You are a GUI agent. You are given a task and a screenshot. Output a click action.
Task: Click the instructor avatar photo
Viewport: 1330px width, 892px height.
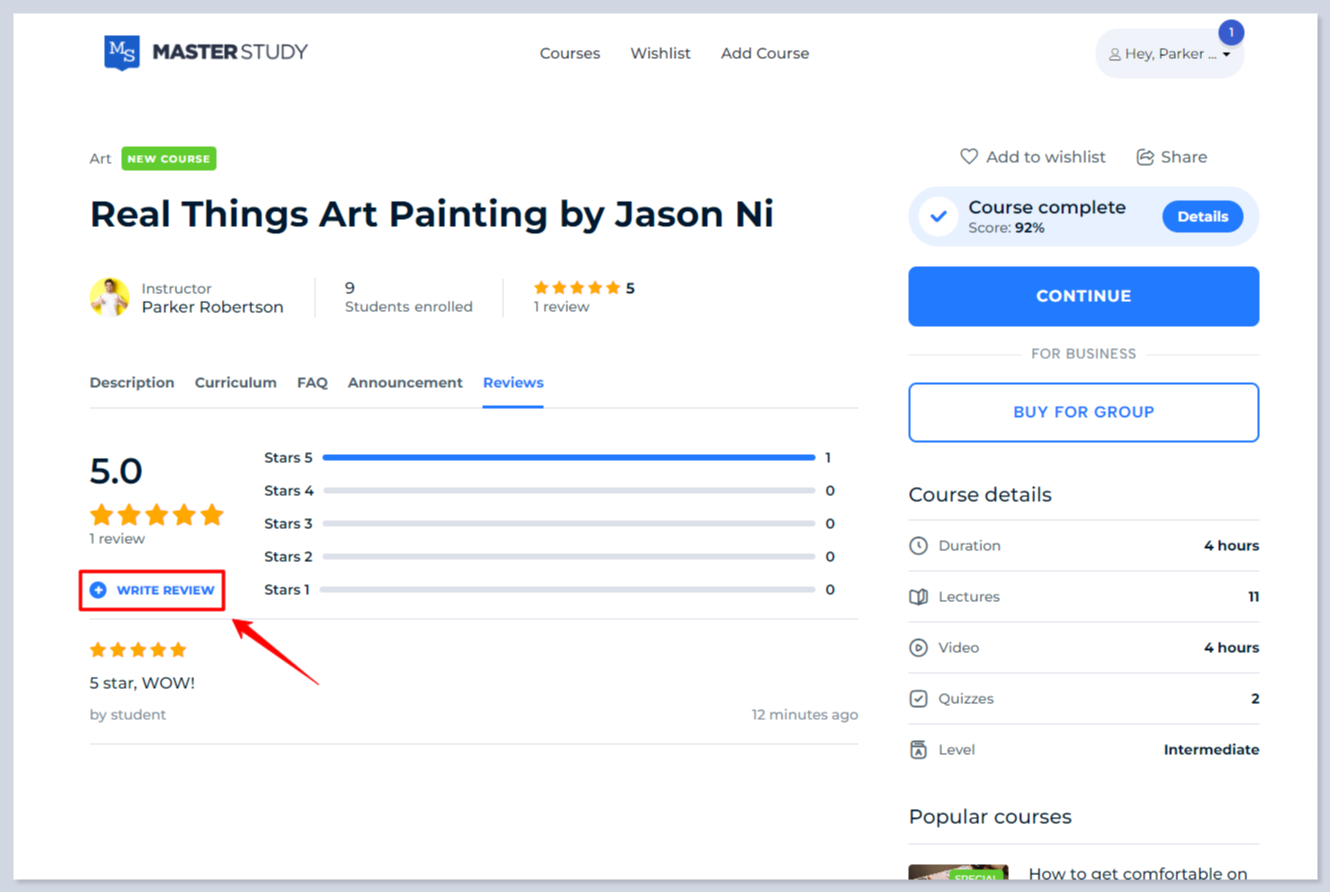pos(110,297)
